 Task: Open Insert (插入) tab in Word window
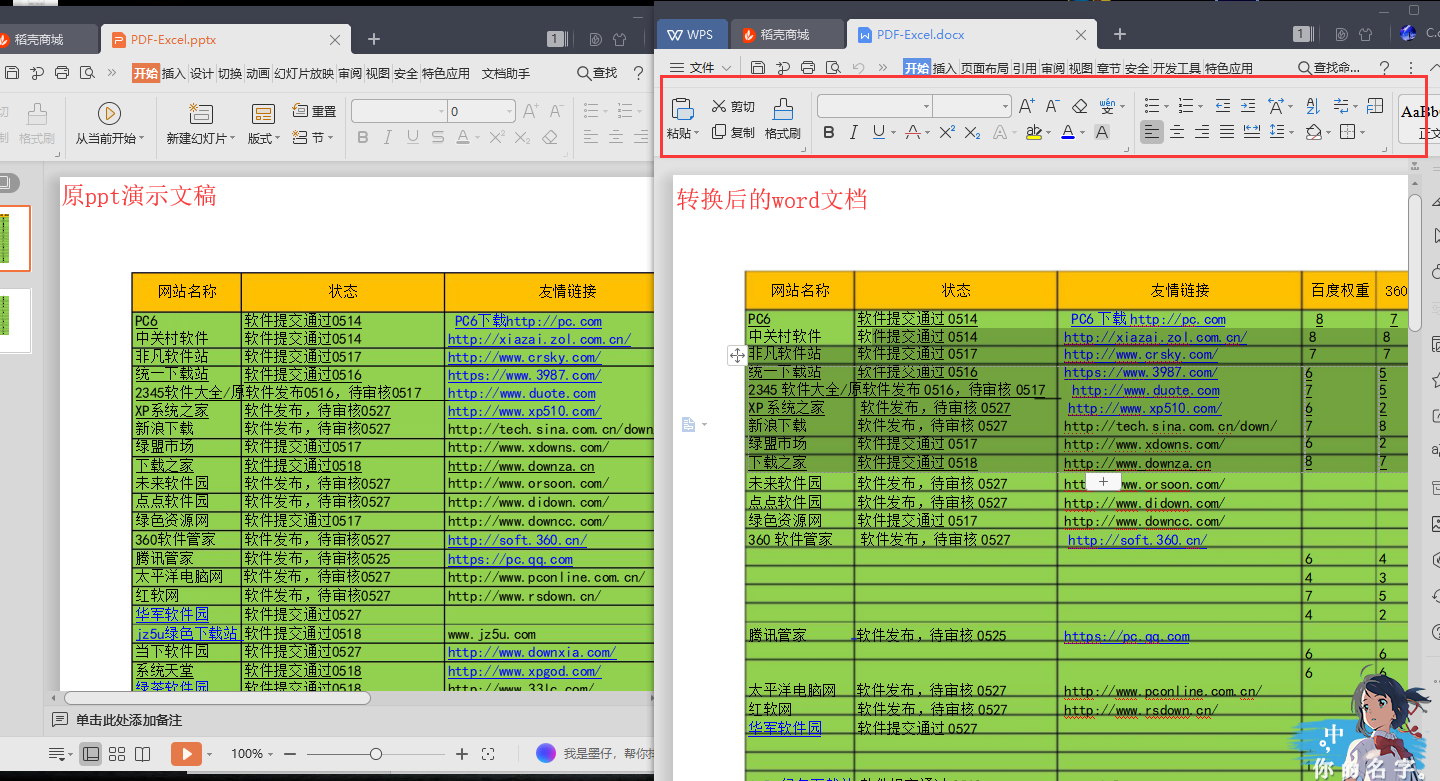coord(945,68)
